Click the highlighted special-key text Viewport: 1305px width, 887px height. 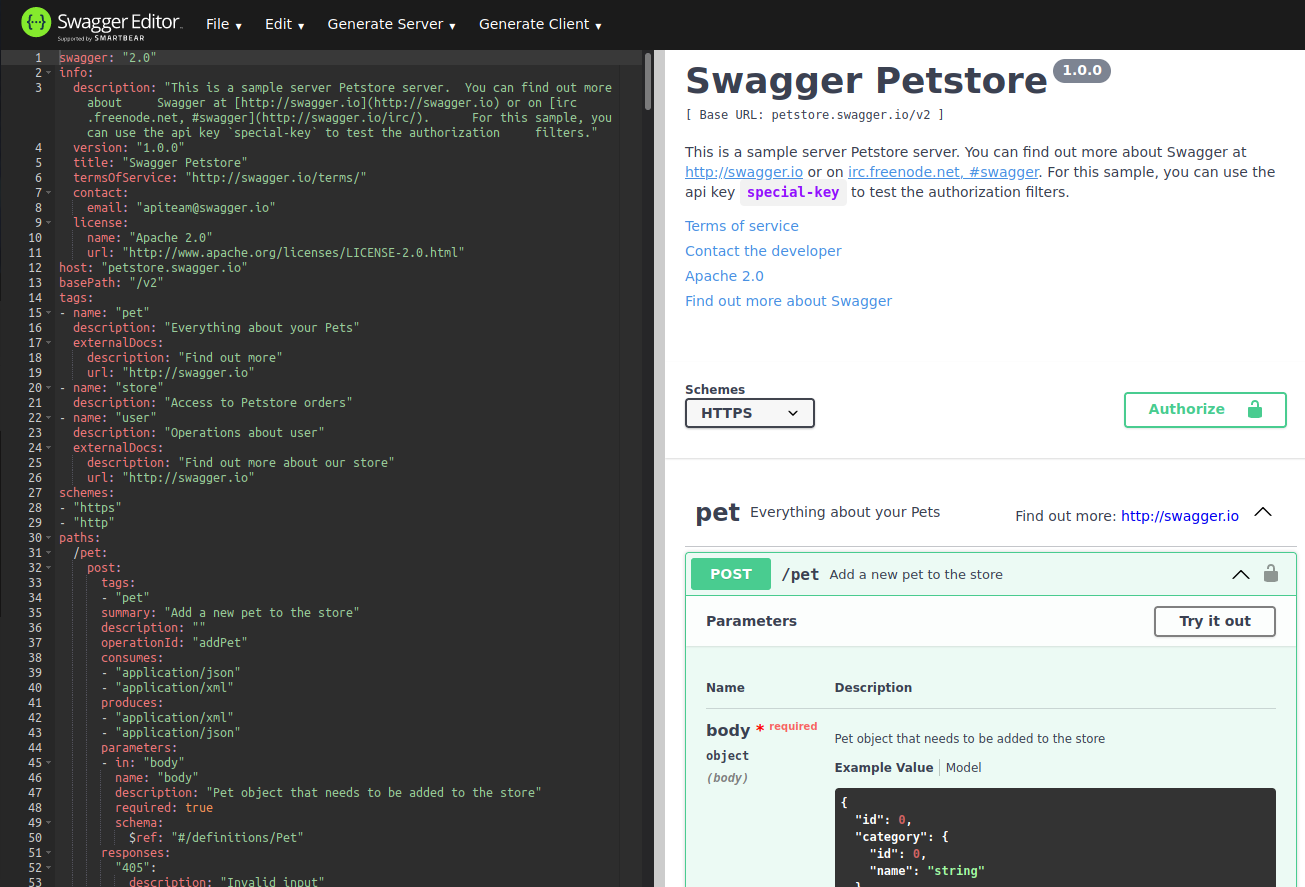(793, 191)
